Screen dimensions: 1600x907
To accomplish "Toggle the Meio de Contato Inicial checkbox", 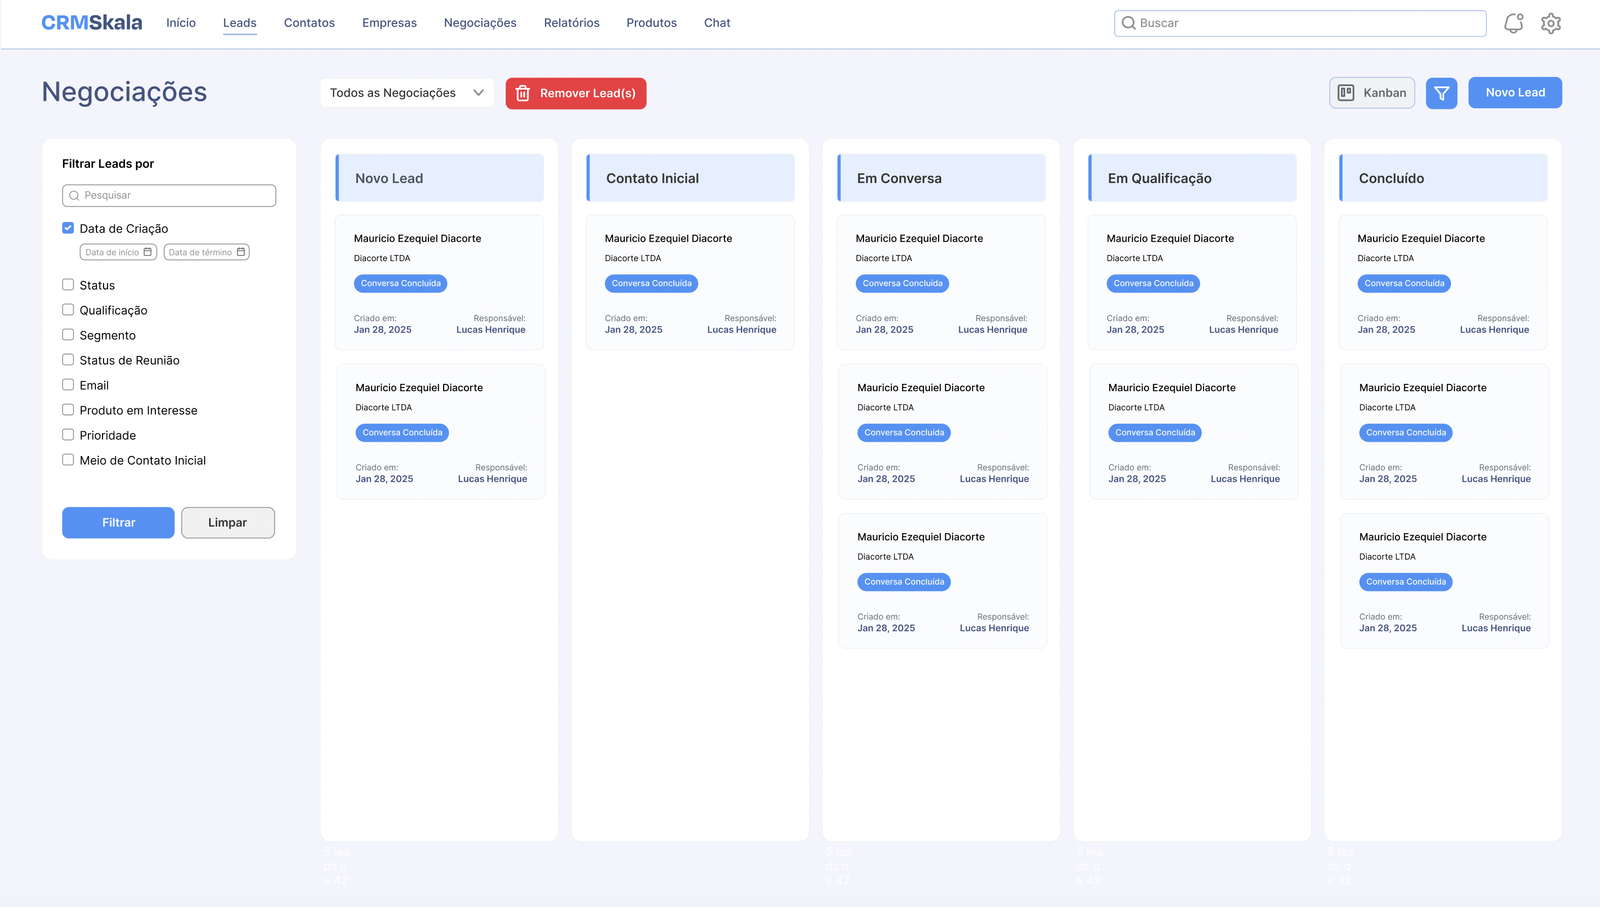I will point(68,460).
